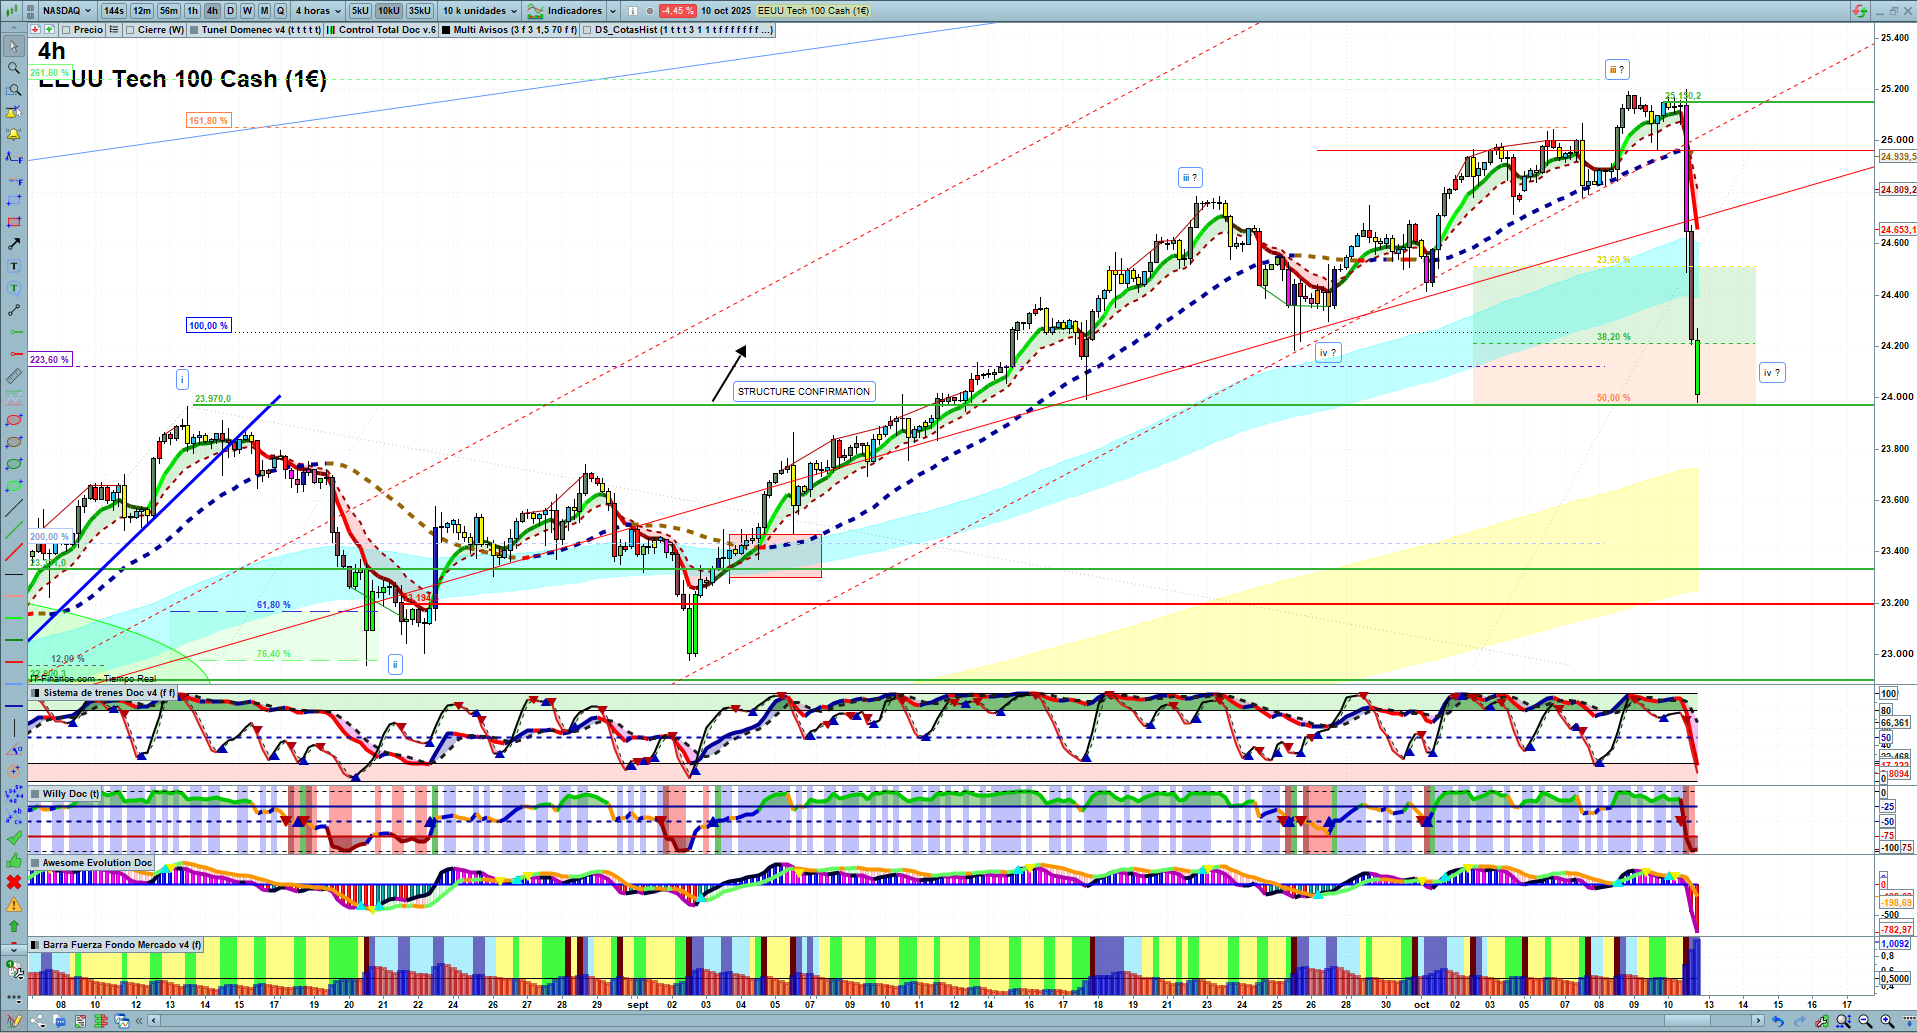Click the zoom out magnifier at bottom right
The width and height of the screenshot is (1917, 1033).
click(x=1865, y=1021)
